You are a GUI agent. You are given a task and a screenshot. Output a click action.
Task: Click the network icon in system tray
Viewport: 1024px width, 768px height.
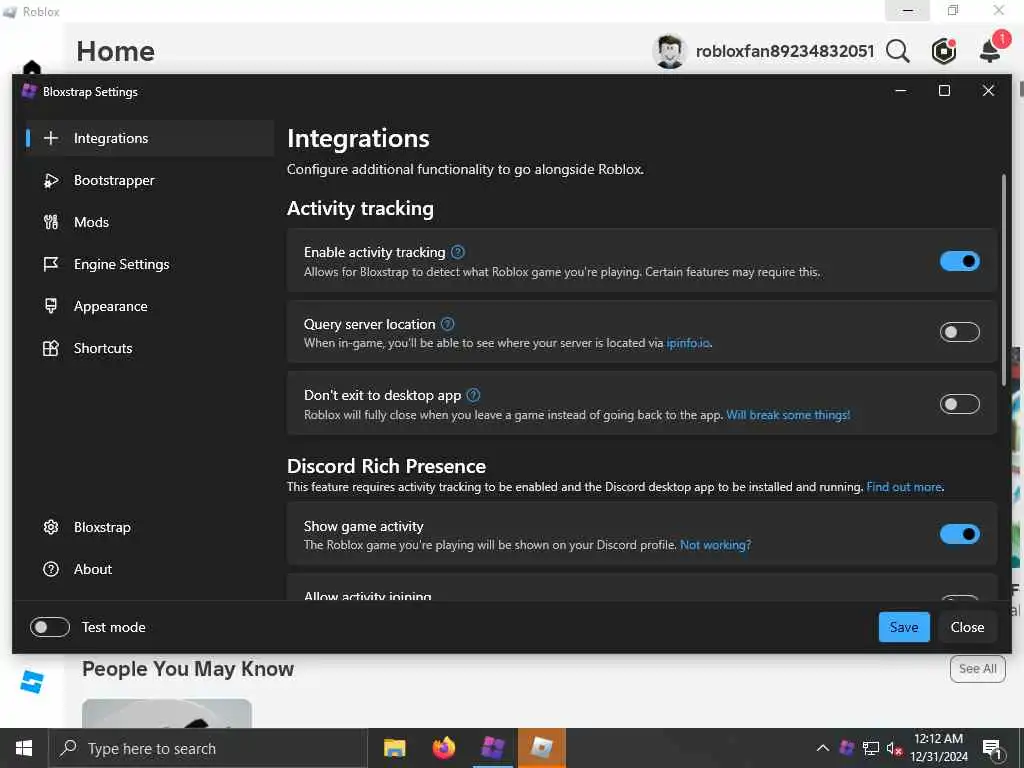click(871, 748)
